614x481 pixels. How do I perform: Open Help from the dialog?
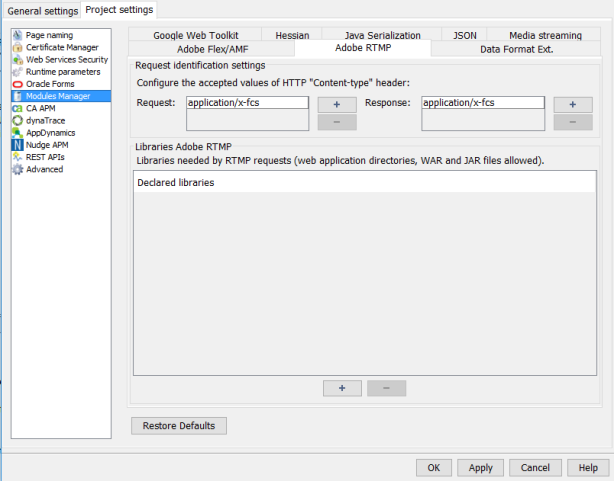[588, 468]
